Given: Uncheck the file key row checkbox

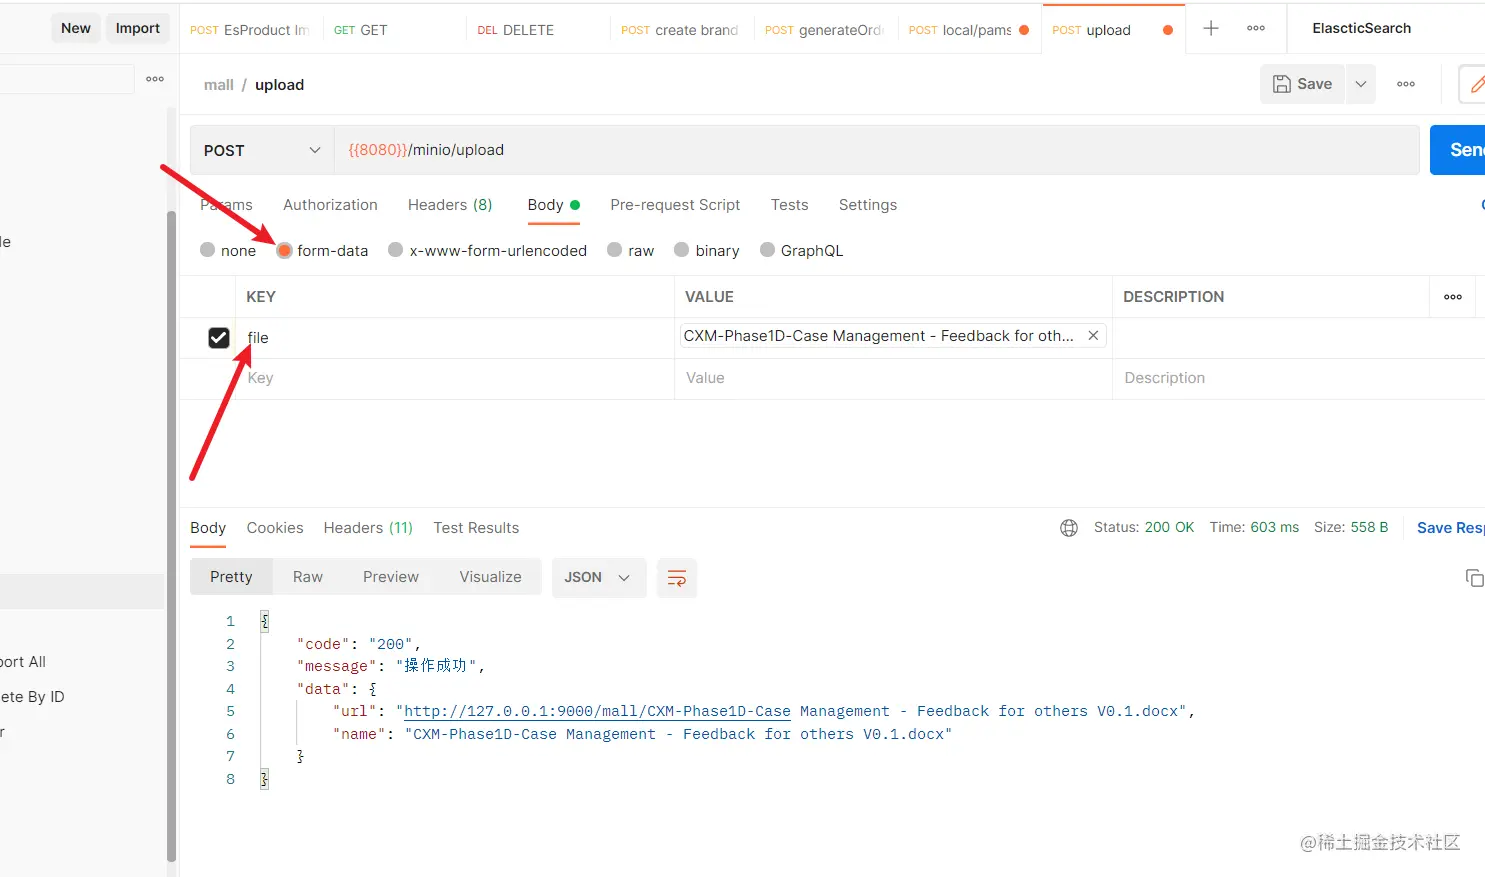Looking at the screenshot, I should pyautogui.click(x=219, y=338).
